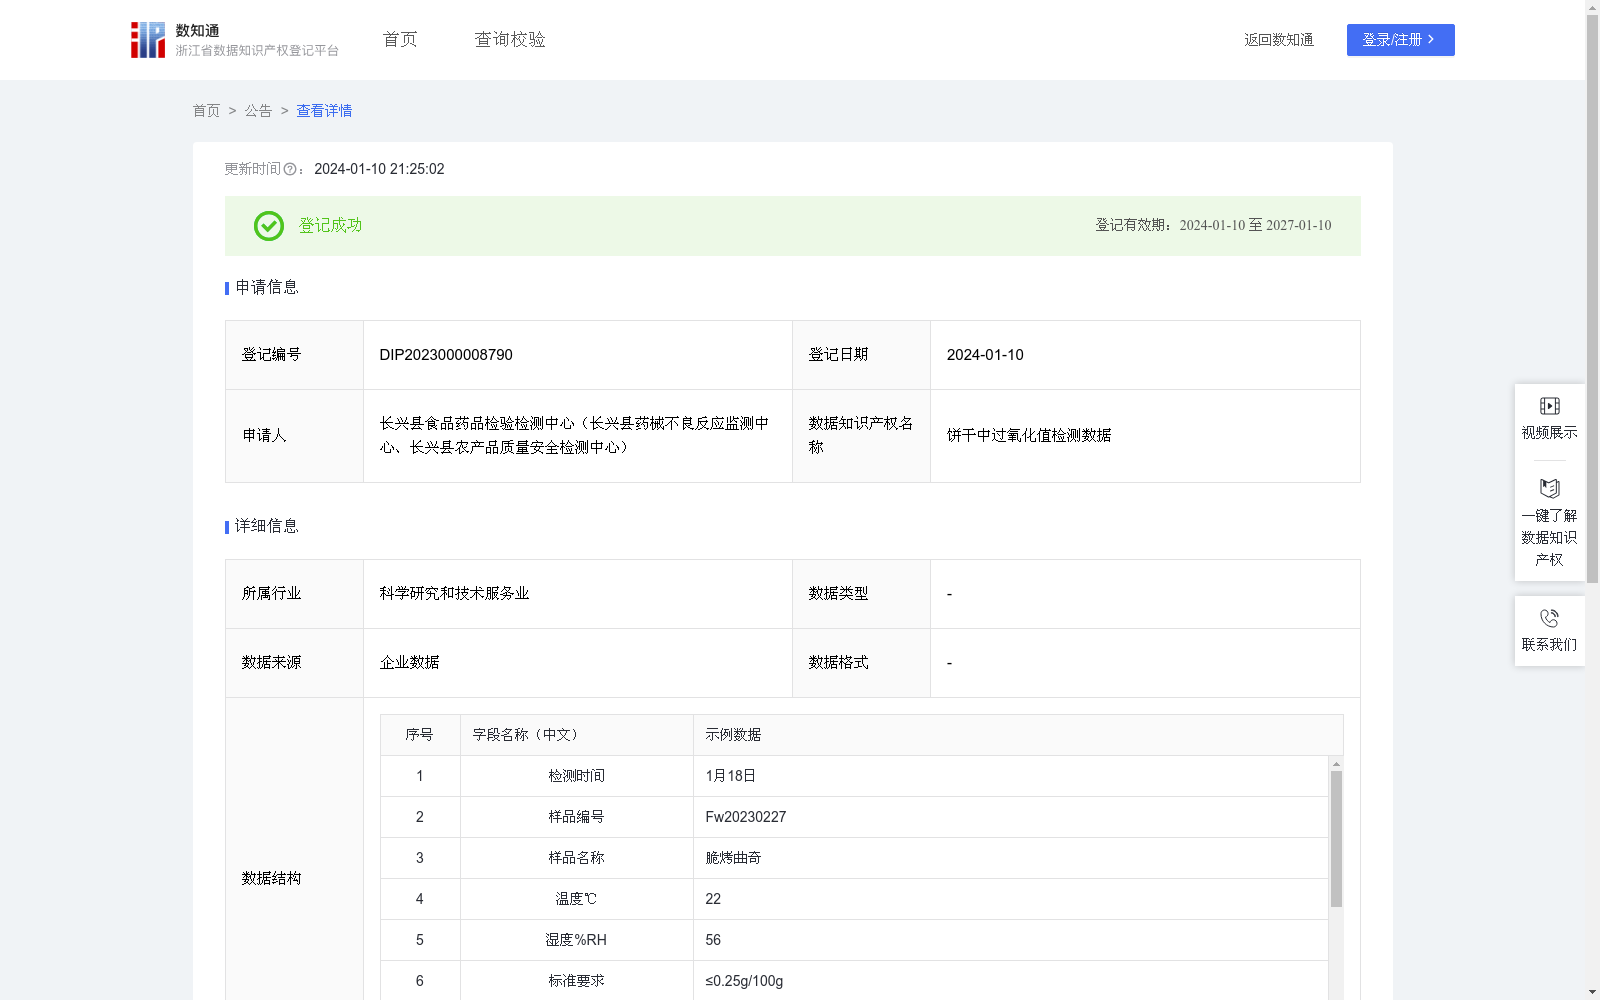
Task: Click the data structure table scrollbar thumb
Action: (x=1336, y=838)
